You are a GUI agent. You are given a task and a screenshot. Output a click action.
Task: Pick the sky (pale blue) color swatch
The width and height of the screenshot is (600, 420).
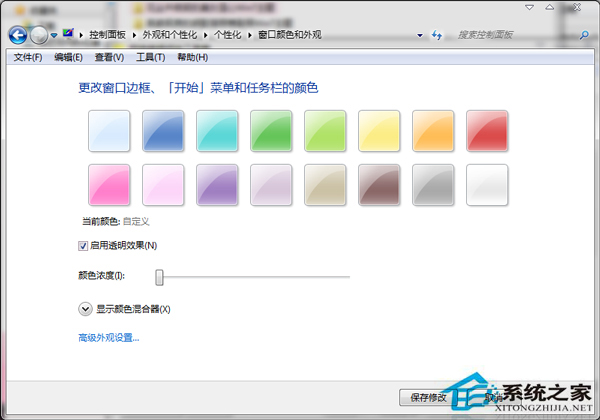[109, 131]
